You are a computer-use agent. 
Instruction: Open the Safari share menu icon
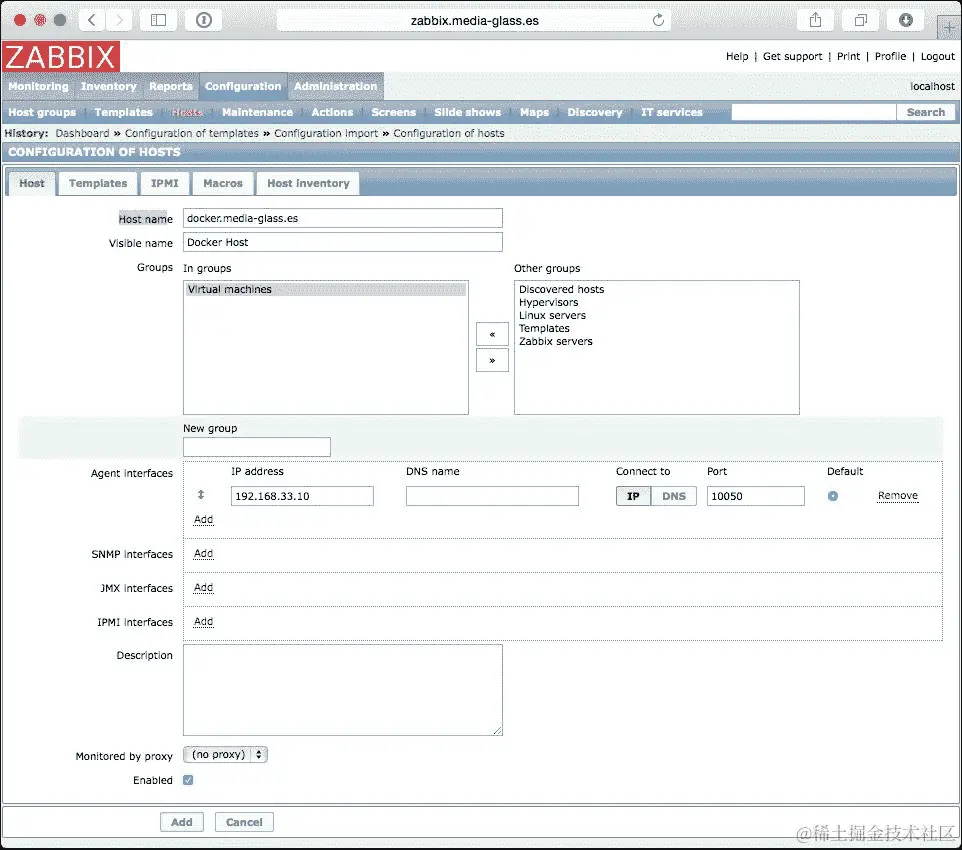click(x=815, y=19)
